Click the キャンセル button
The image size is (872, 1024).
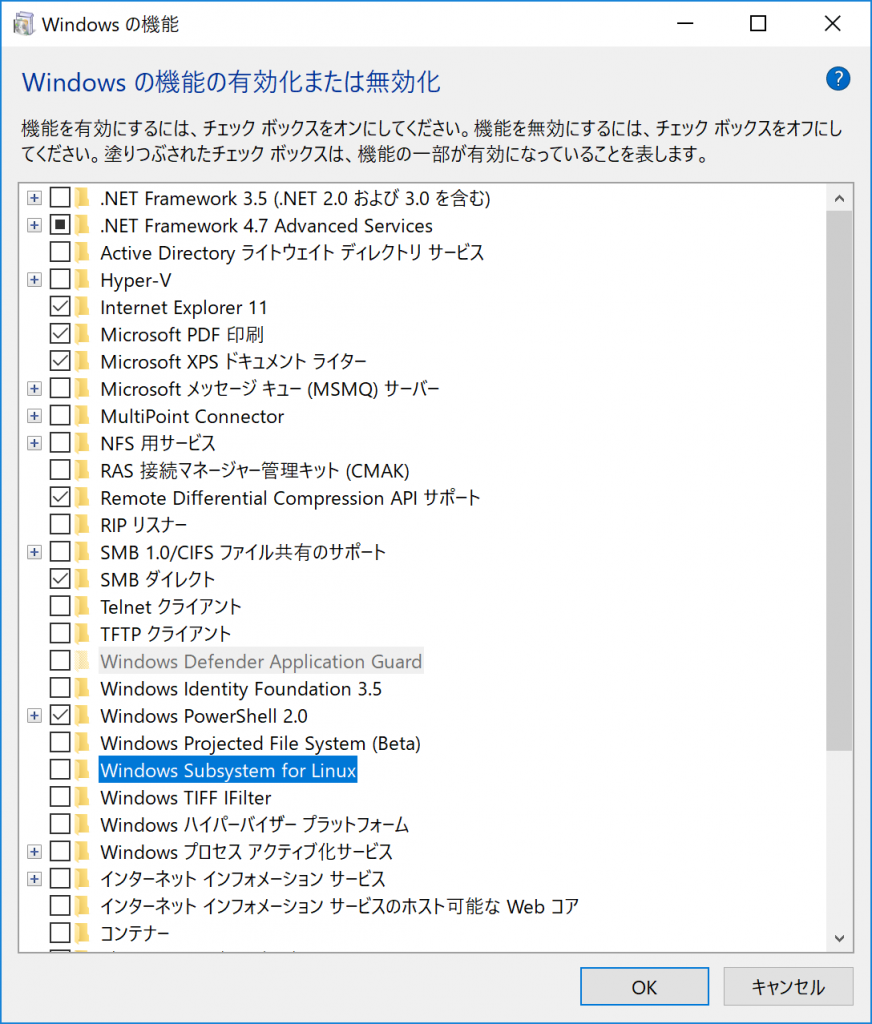point(788,987)
